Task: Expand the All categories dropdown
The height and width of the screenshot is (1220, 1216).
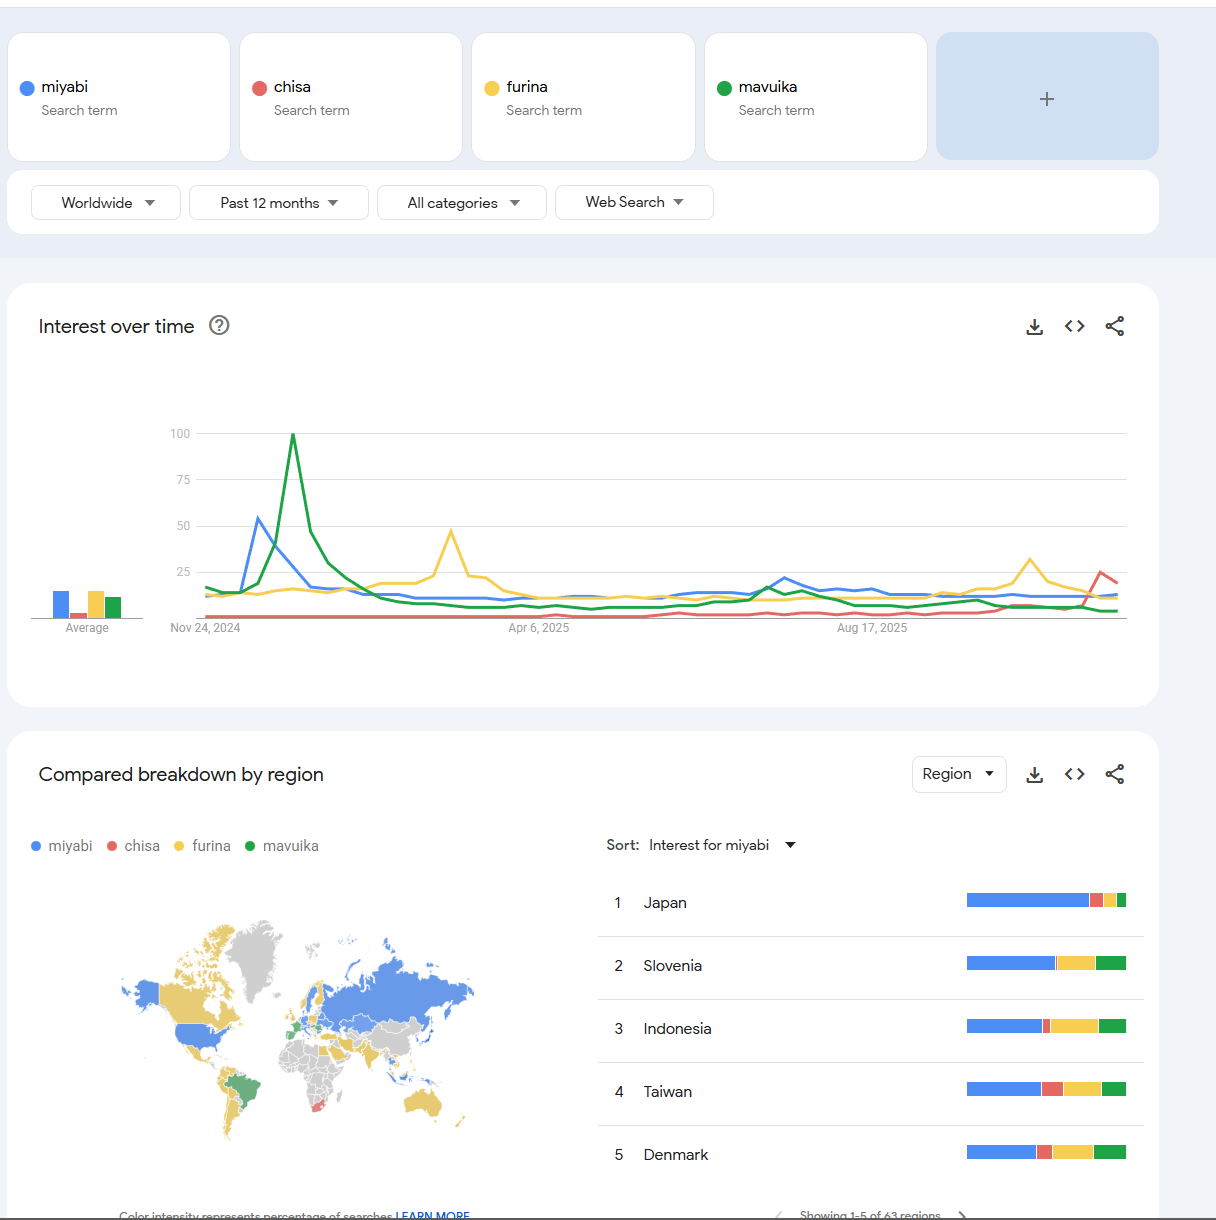Action: [462, 202]
